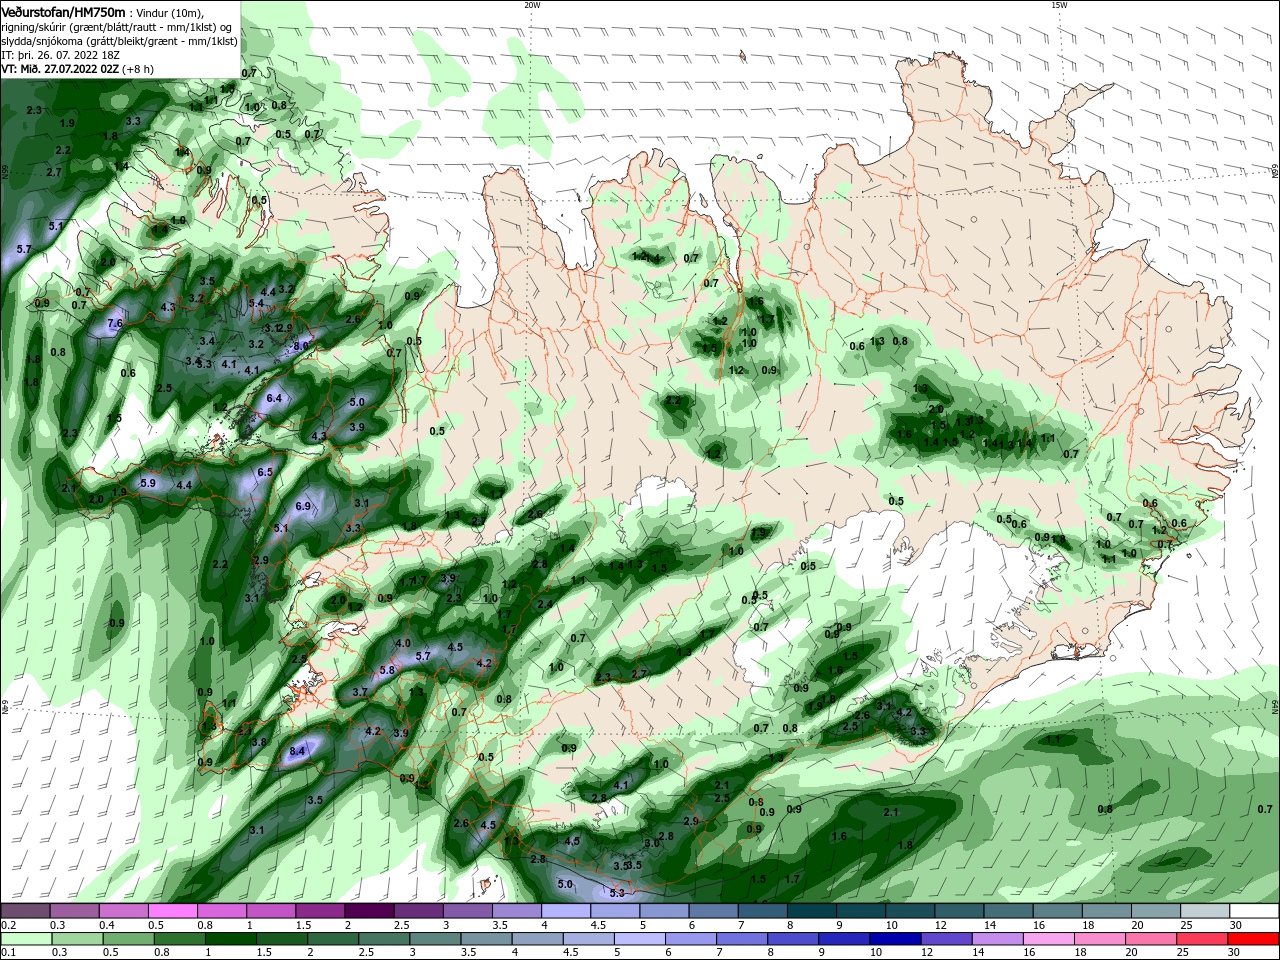Screen dimensions: 1280x960
Task: Click the upper legend swatch starting at 0.2
Action: coord(25,911)
